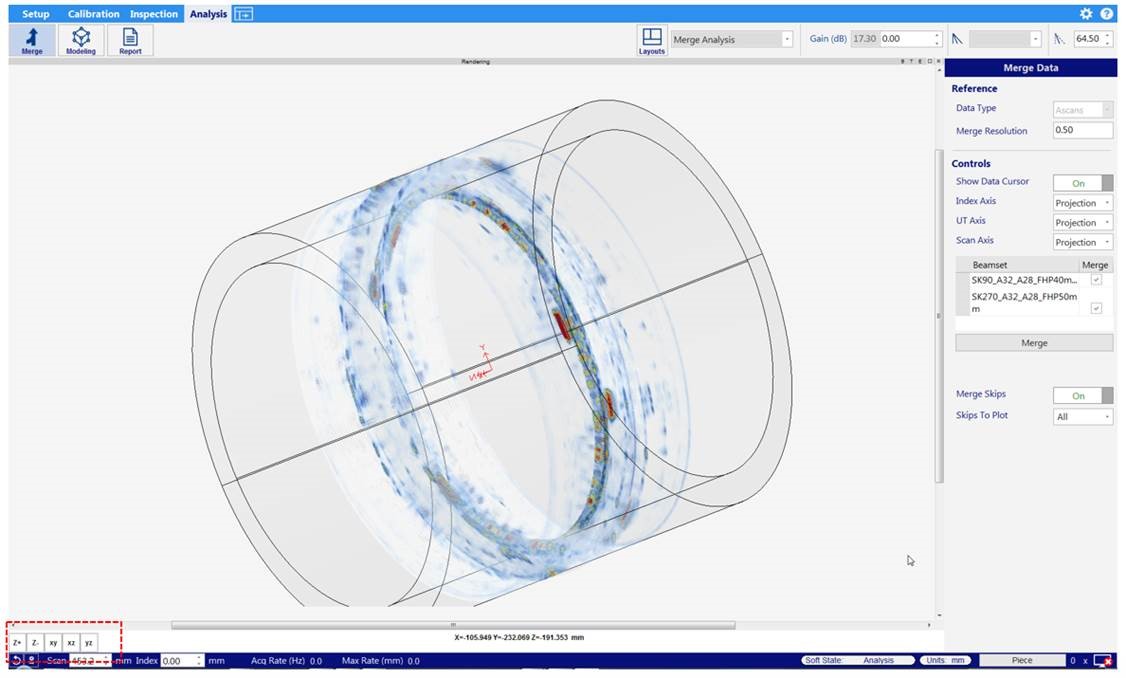Check Merge box for SK90 beamset

[1096, 281]
